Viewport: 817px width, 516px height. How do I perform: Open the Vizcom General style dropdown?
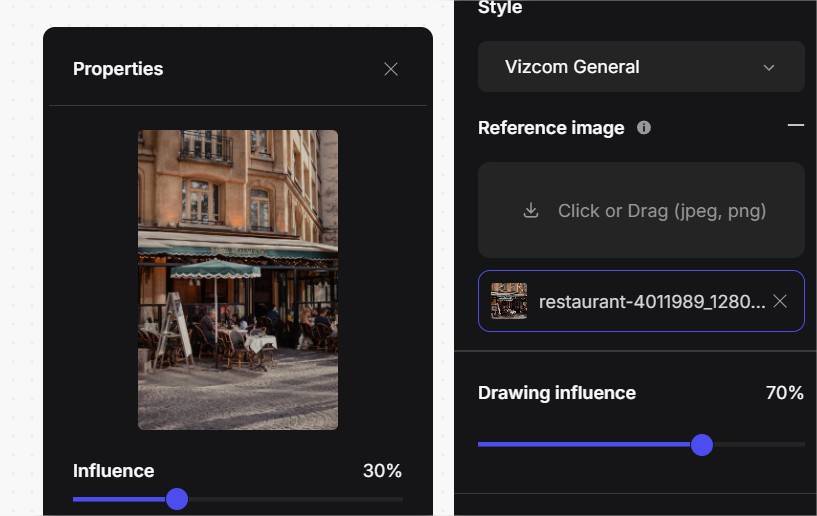(641, 67)
